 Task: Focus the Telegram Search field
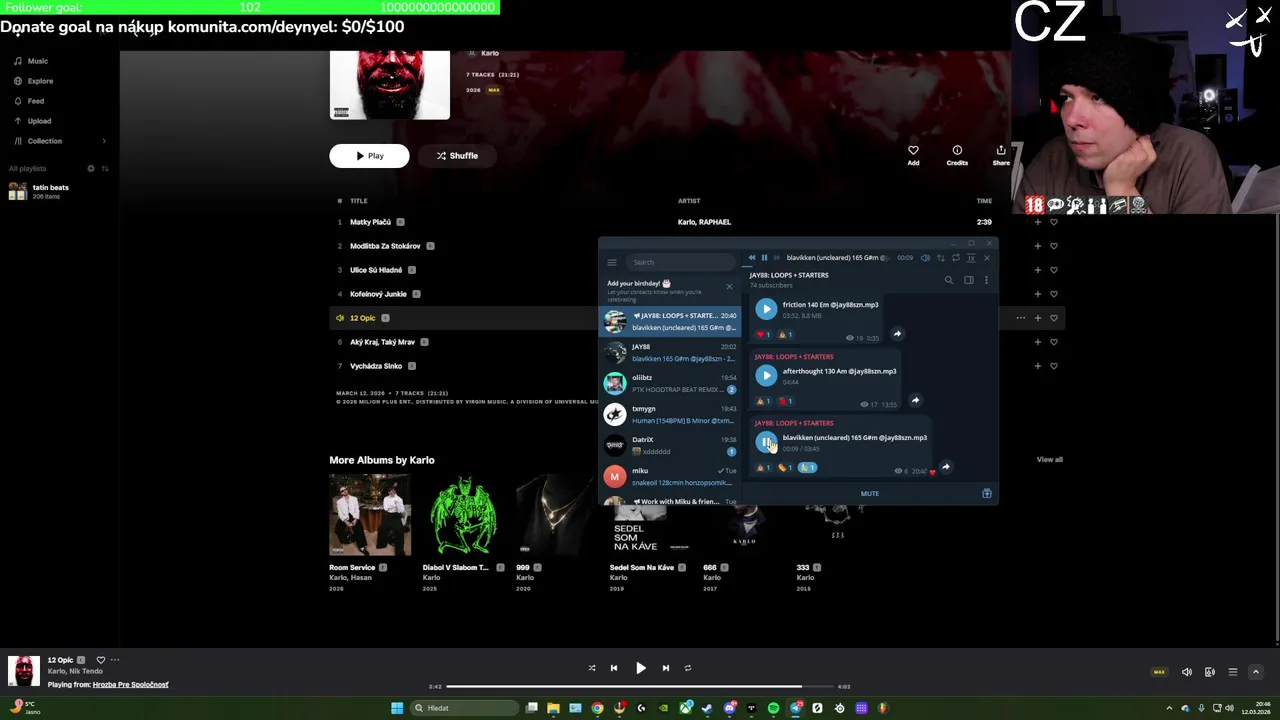tap(679, 262)
